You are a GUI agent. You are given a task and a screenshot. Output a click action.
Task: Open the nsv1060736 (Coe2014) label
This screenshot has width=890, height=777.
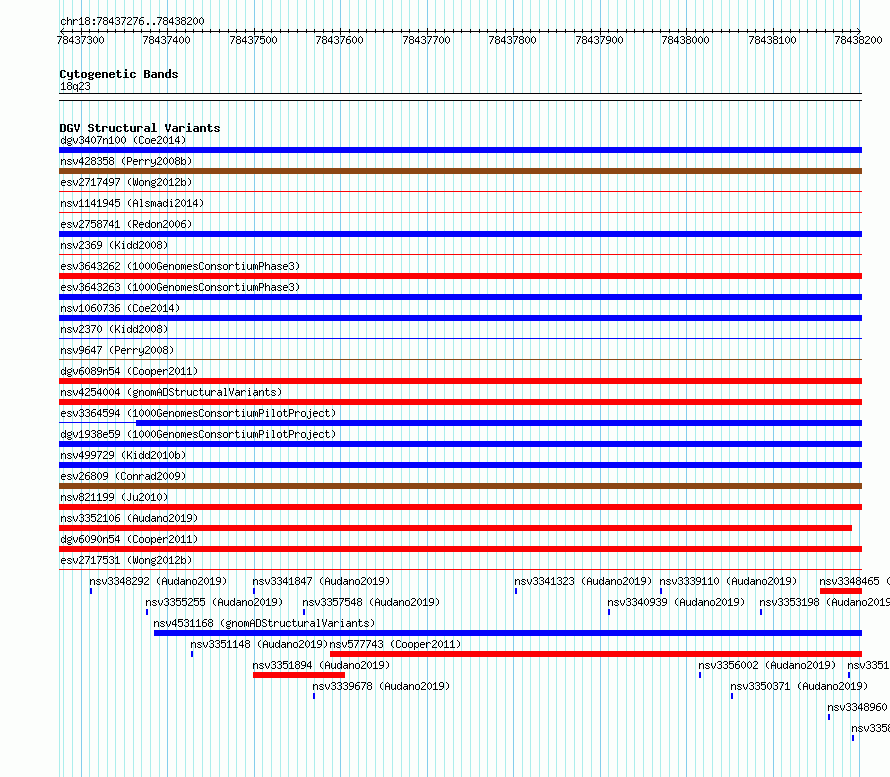tap(120, 308)
